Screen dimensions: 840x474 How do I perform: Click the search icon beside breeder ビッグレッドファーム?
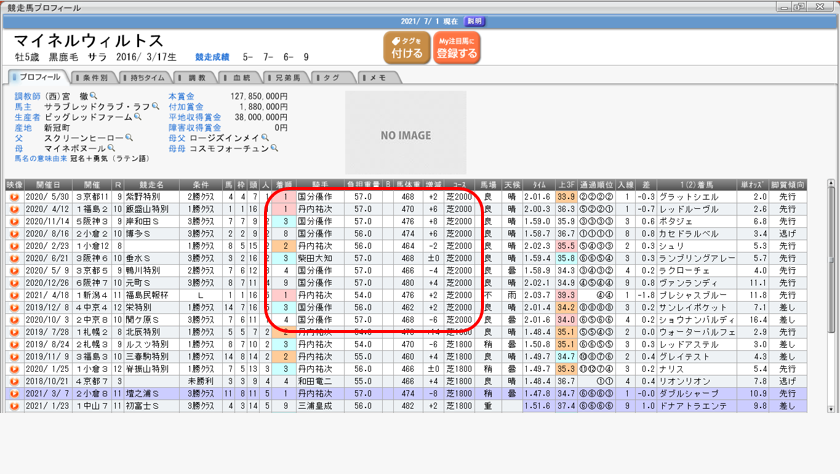(x=138, y=117)
